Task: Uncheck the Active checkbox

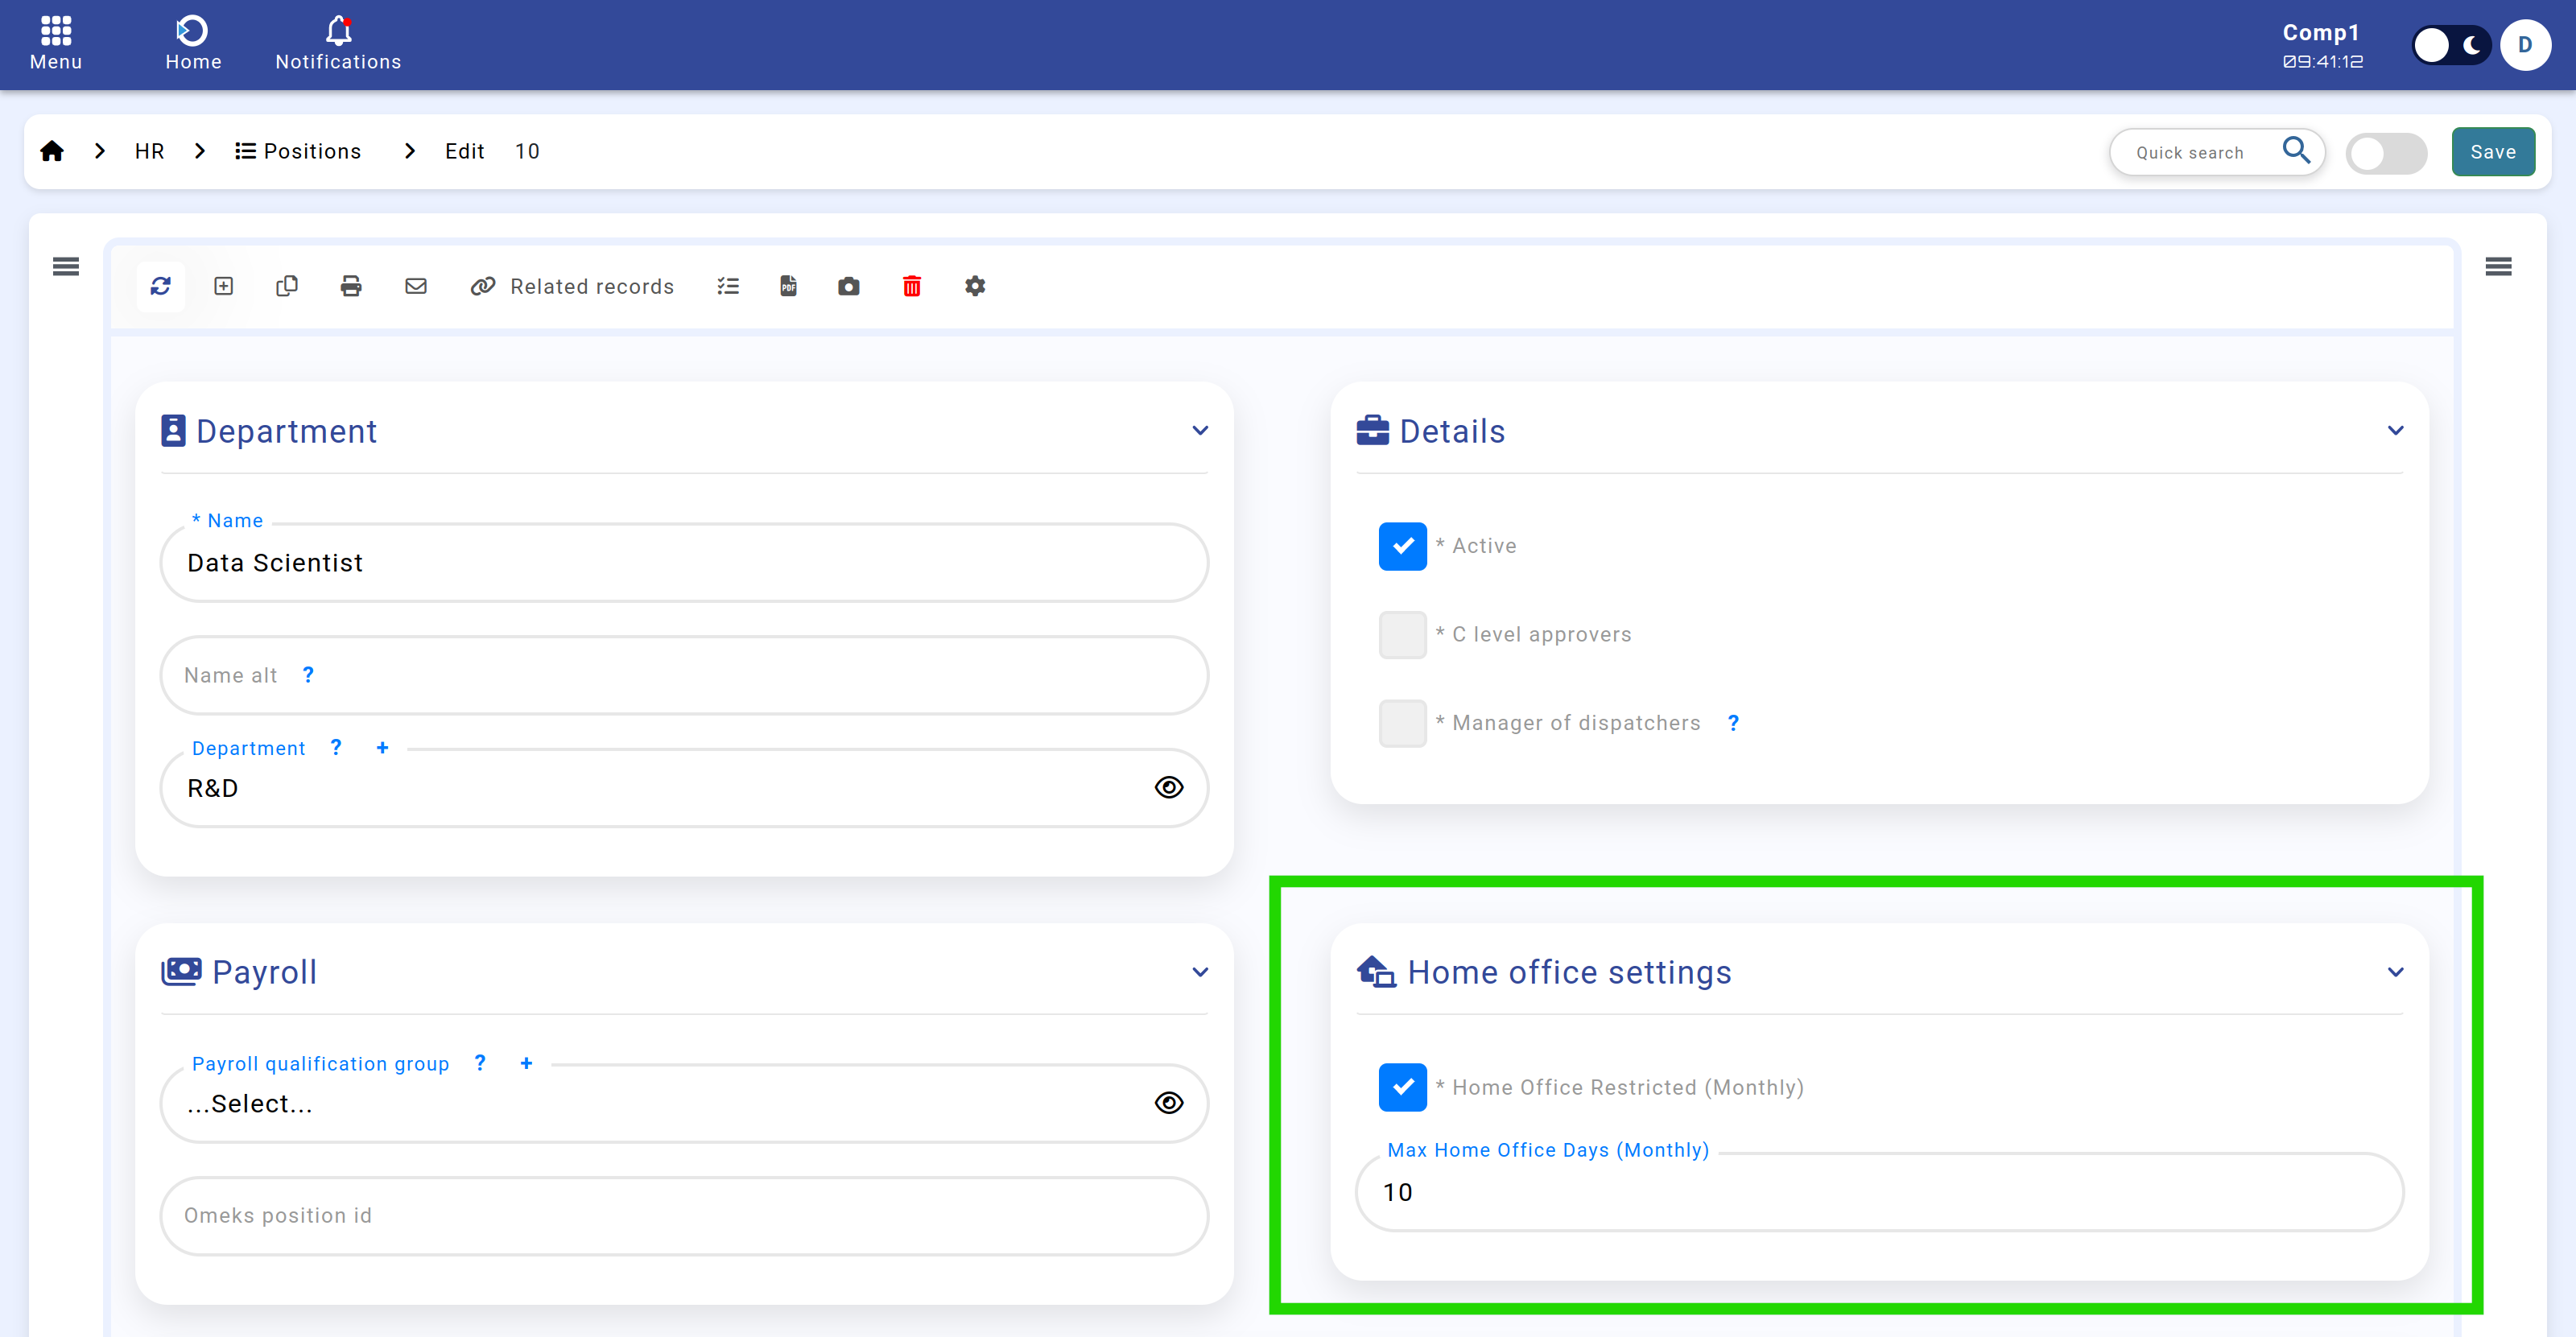Action: click(x=1402, y=546)
